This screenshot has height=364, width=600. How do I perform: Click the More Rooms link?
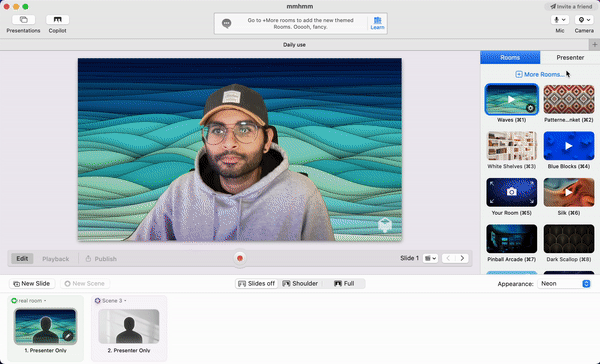click(x=540, y=74)
